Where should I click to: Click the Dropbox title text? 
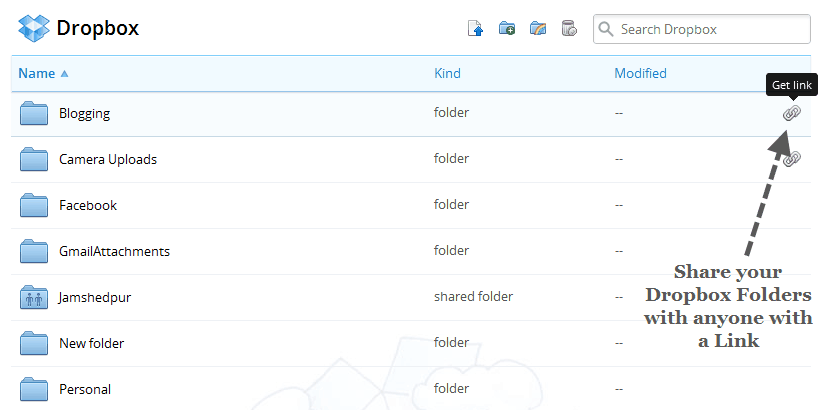click(97, 28)
